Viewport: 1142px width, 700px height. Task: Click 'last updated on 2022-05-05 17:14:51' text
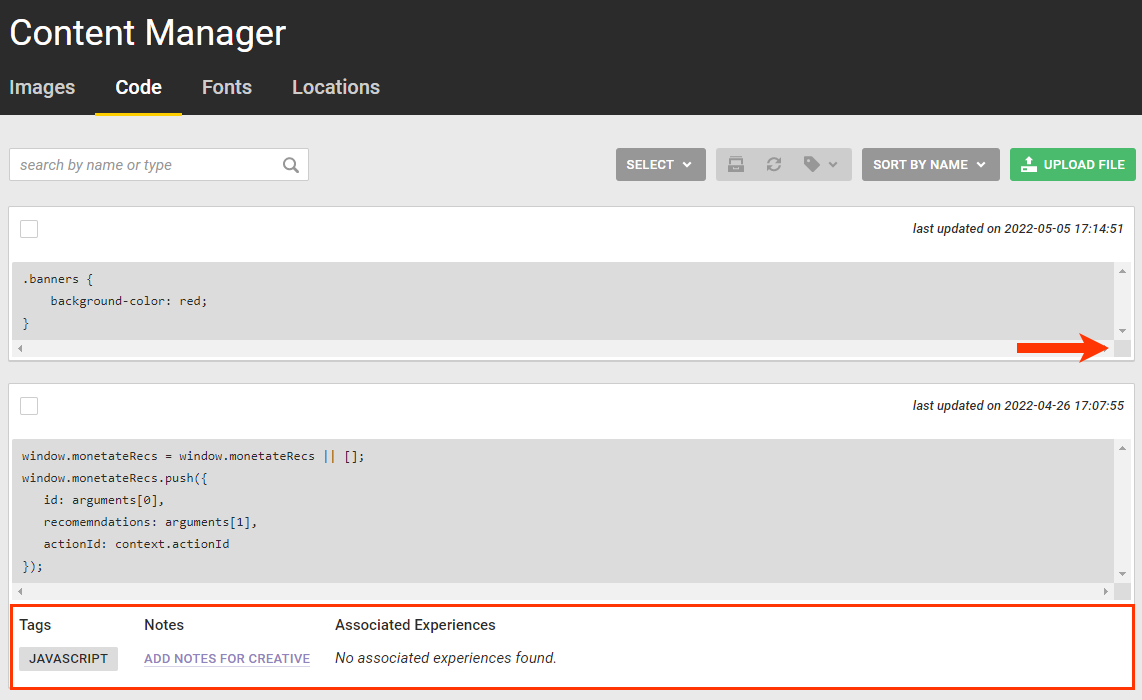point(1018,229)
